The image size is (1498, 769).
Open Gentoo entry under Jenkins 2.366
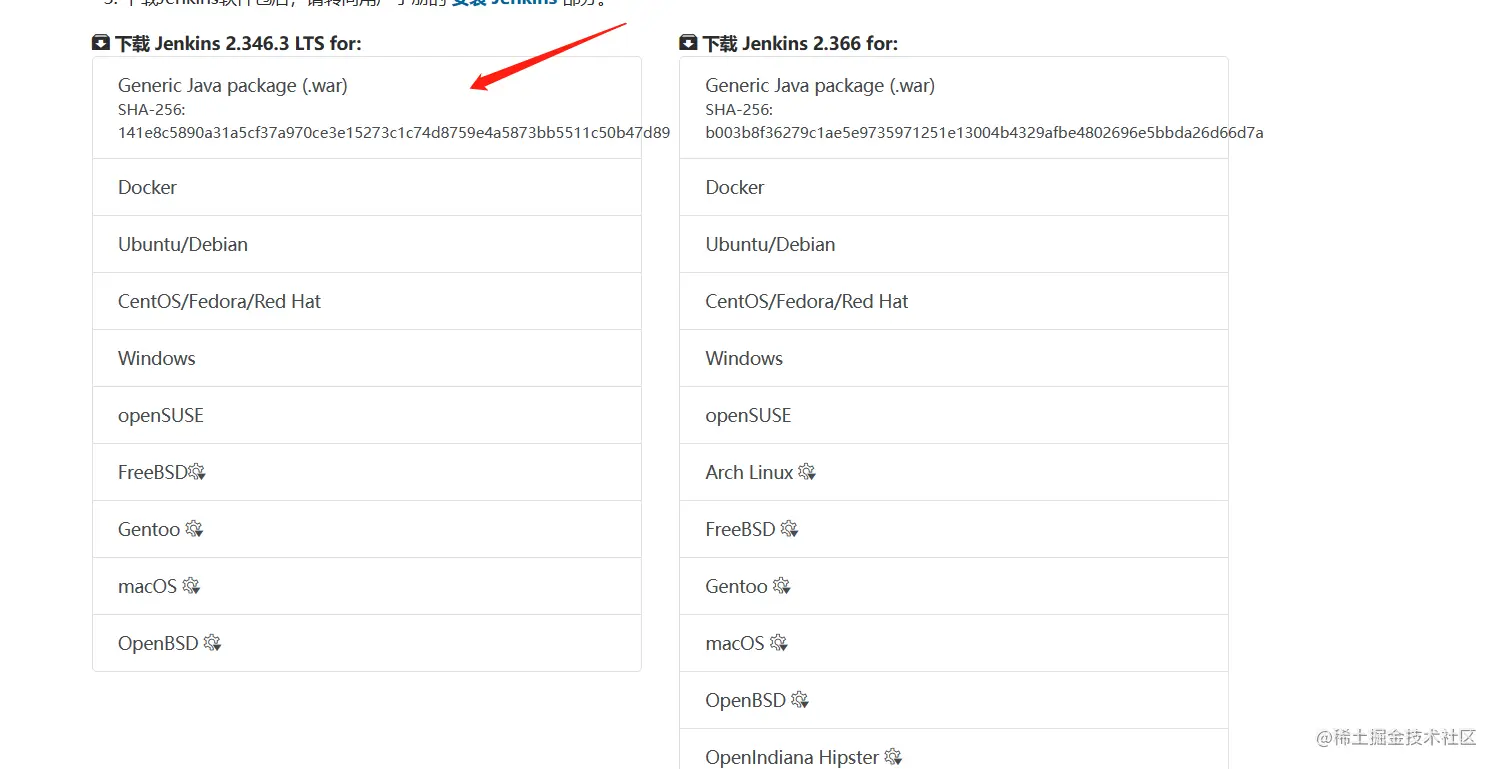(954, 586)
